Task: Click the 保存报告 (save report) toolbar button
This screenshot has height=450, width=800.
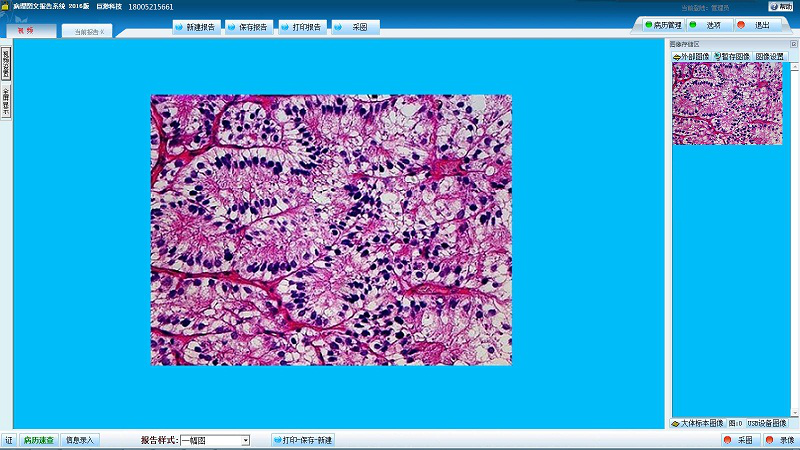Action: [248, 27]
